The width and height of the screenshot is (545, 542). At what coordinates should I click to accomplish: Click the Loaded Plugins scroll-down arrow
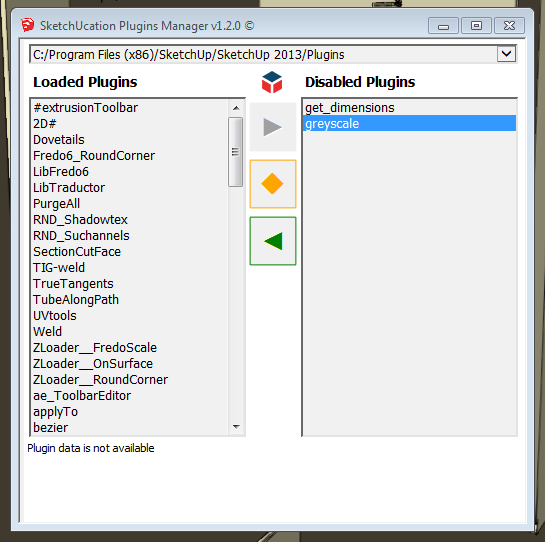point(236,427)
